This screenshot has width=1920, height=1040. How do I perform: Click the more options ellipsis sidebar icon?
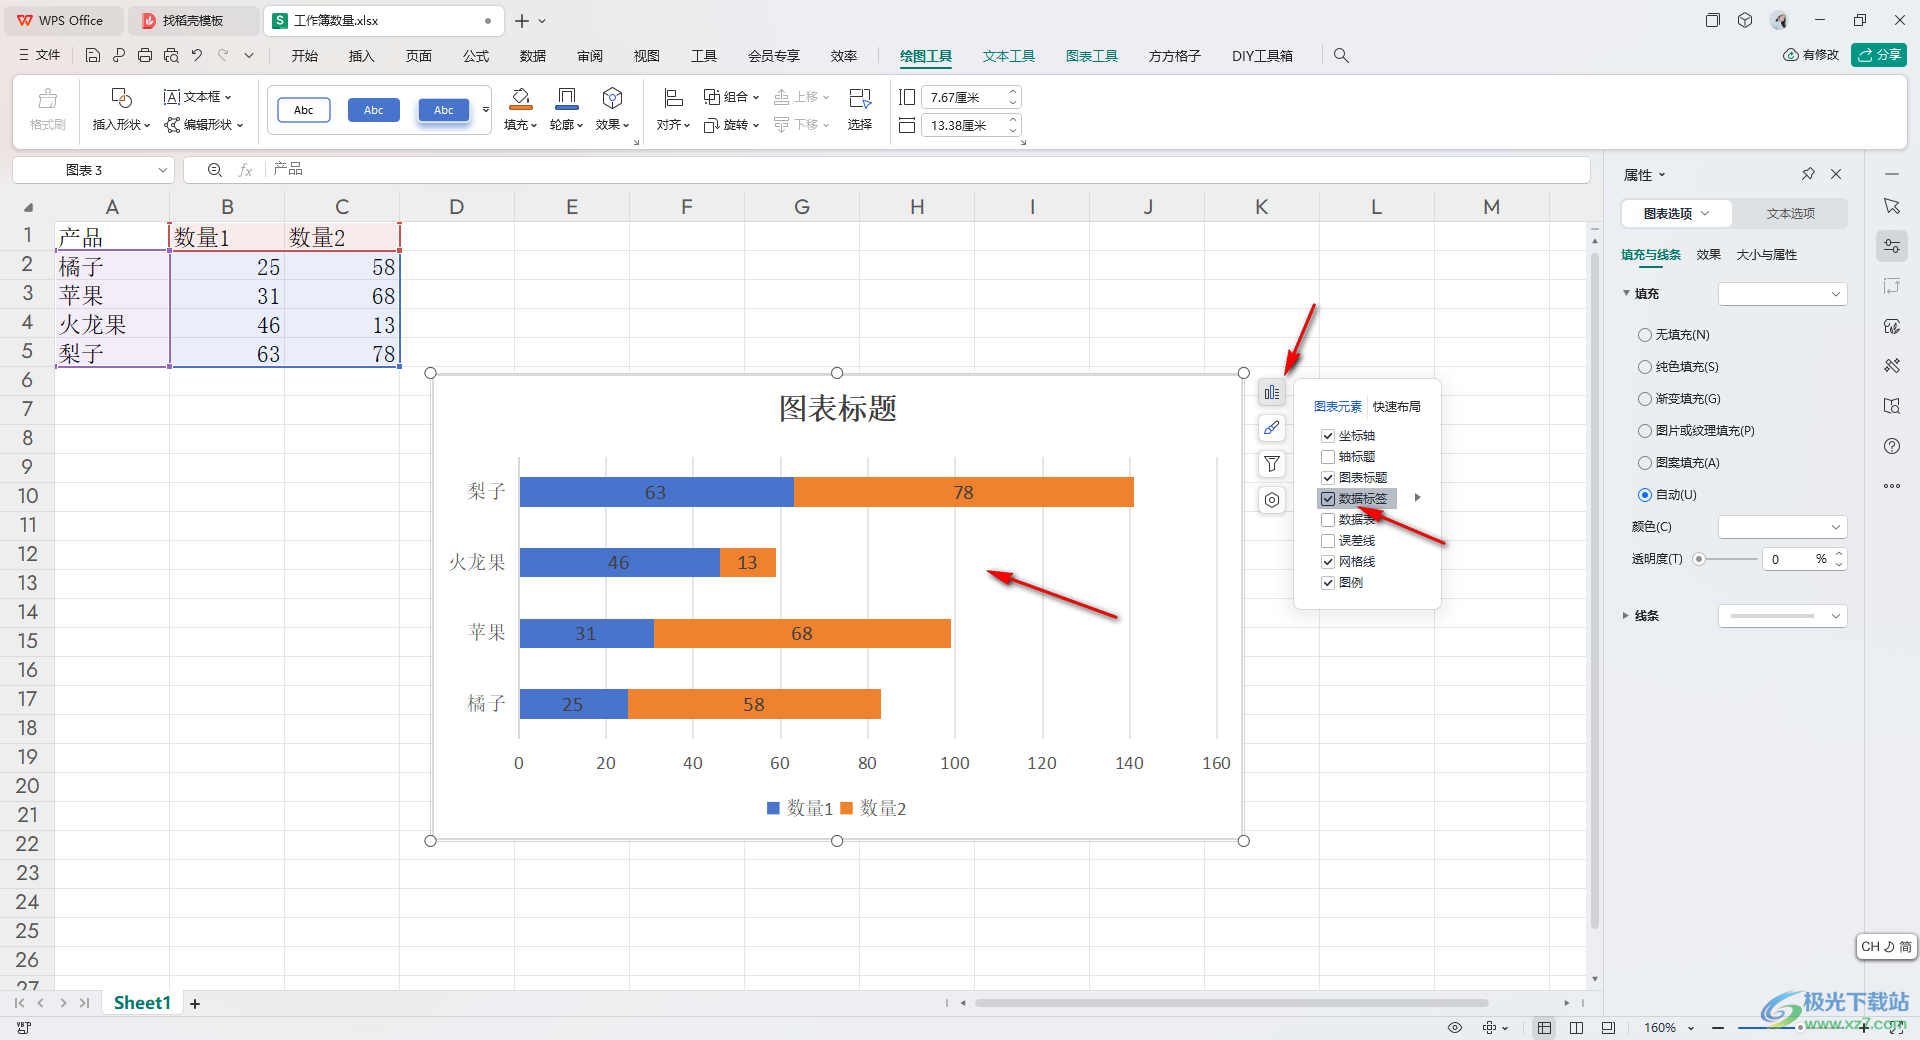click(x=1892, y=486)
